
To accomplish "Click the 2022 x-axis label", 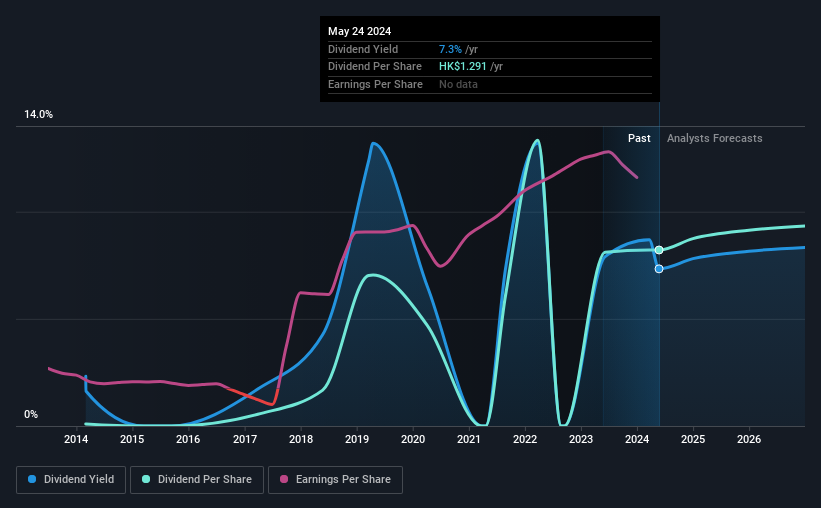I will coord(525,439).
